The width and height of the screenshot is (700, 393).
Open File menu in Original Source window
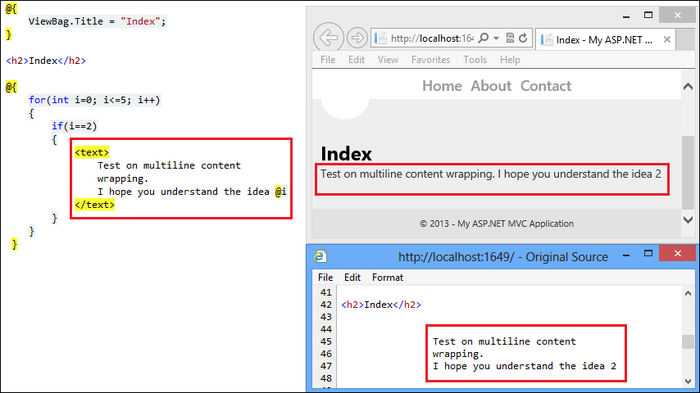coord(325,277)
